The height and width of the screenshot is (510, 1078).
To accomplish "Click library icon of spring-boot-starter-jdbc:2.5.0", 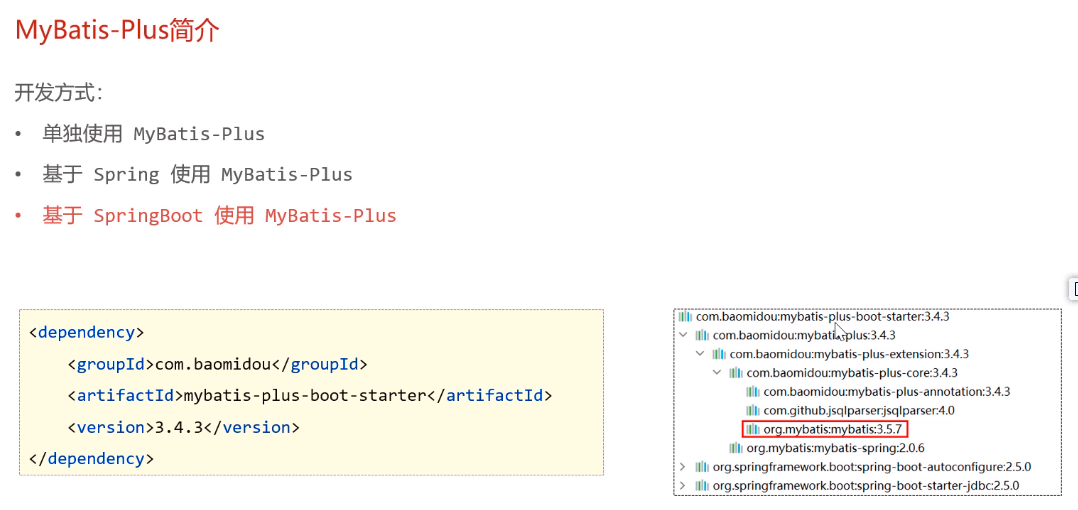I will [x=701, y=485].
